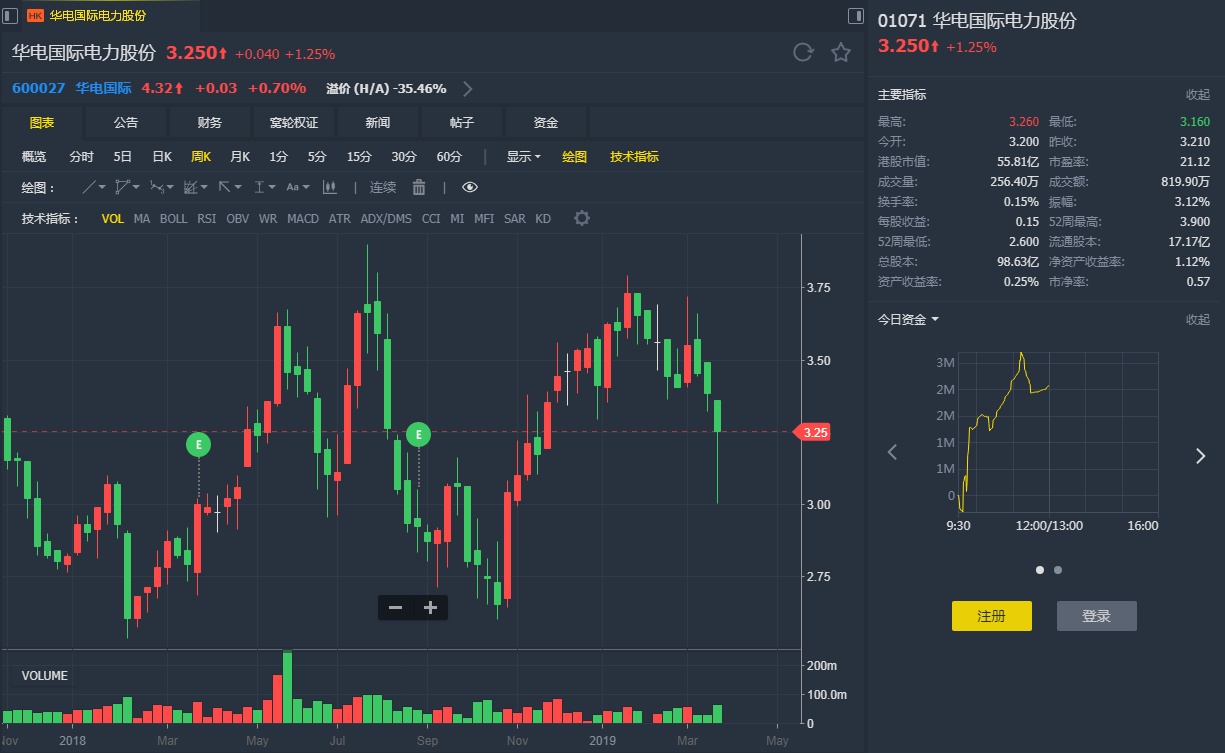Open the 窝轮权证 warrants tab

294,122
